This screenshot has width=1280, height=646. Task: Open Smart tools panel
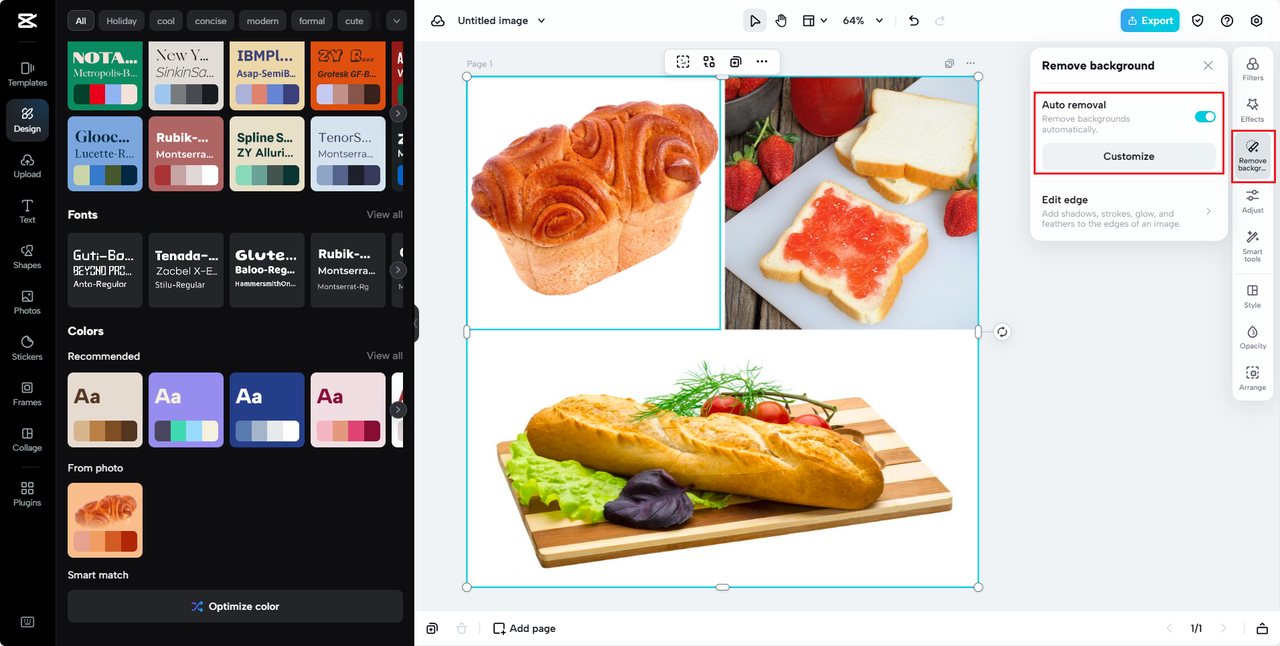tap(1252, 246)
